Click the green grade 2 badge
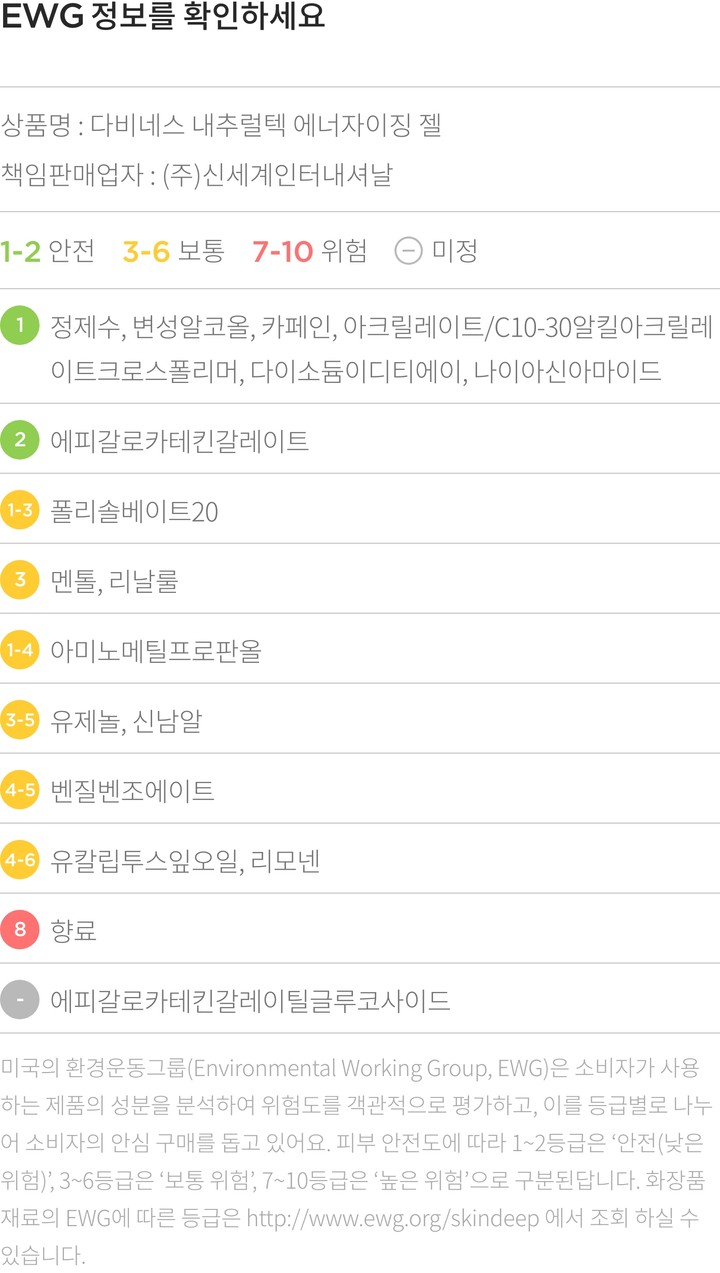 (19, 440)
